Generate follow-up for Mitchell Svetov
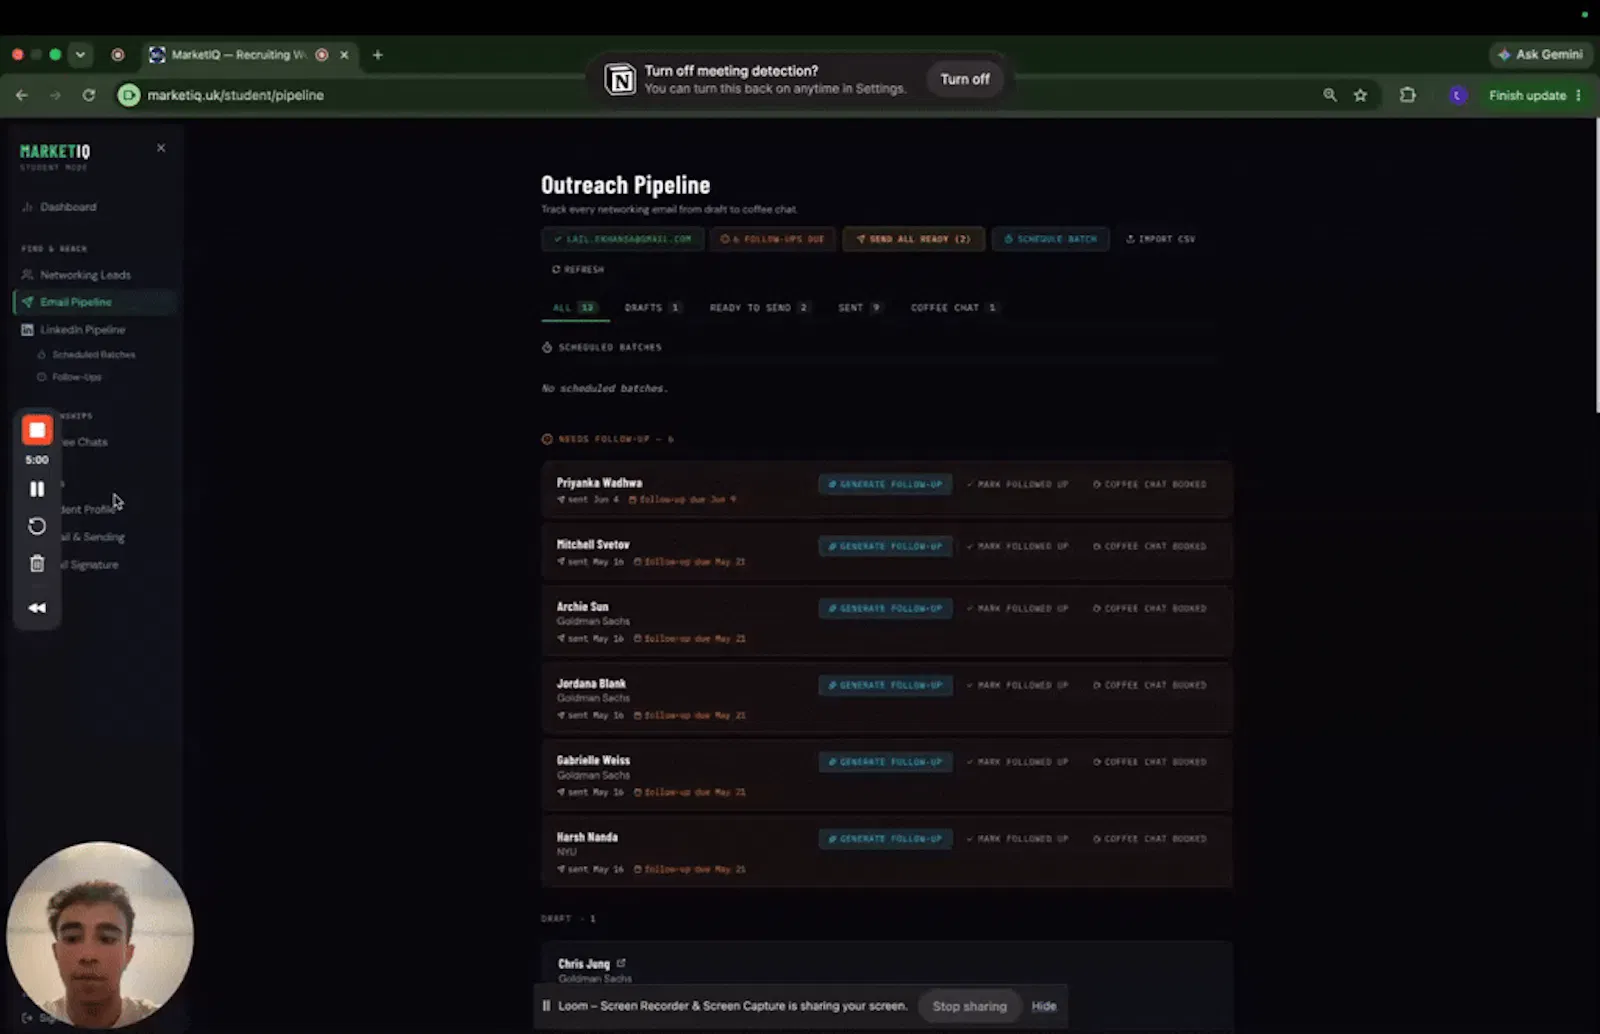The width and height of the screenshot is (1600, 1034). [885, 547]
